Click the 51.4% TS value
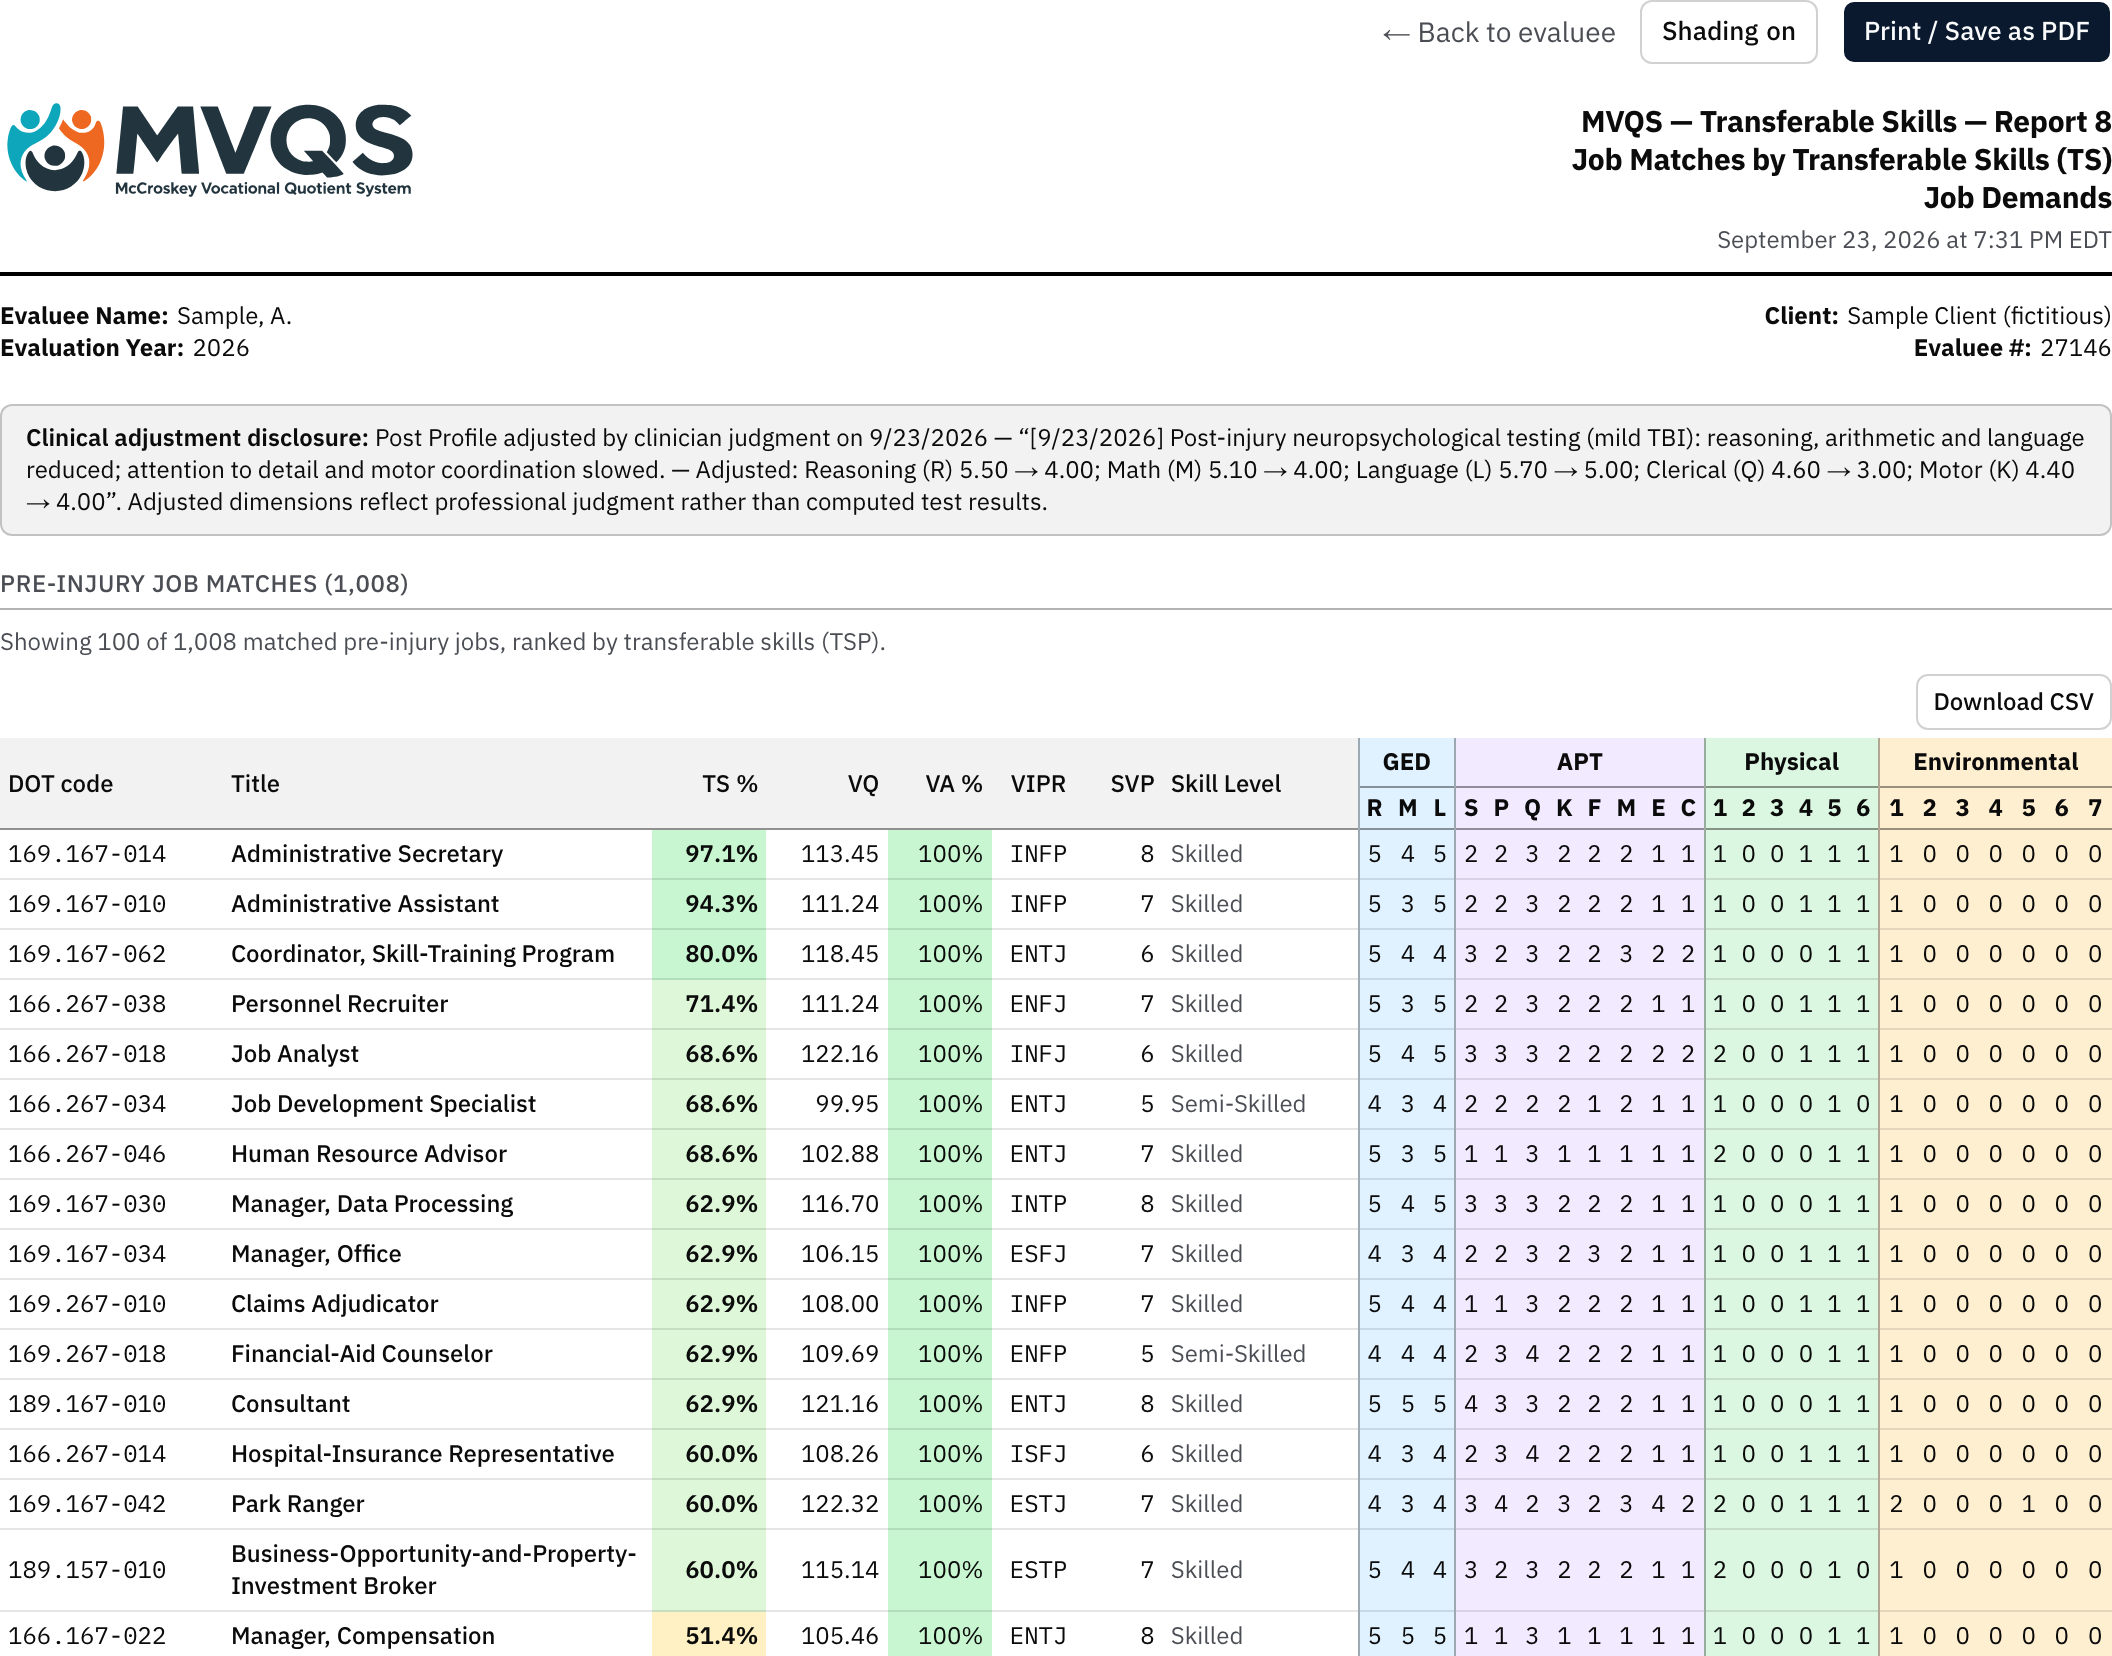 [x=720, y=1636]
